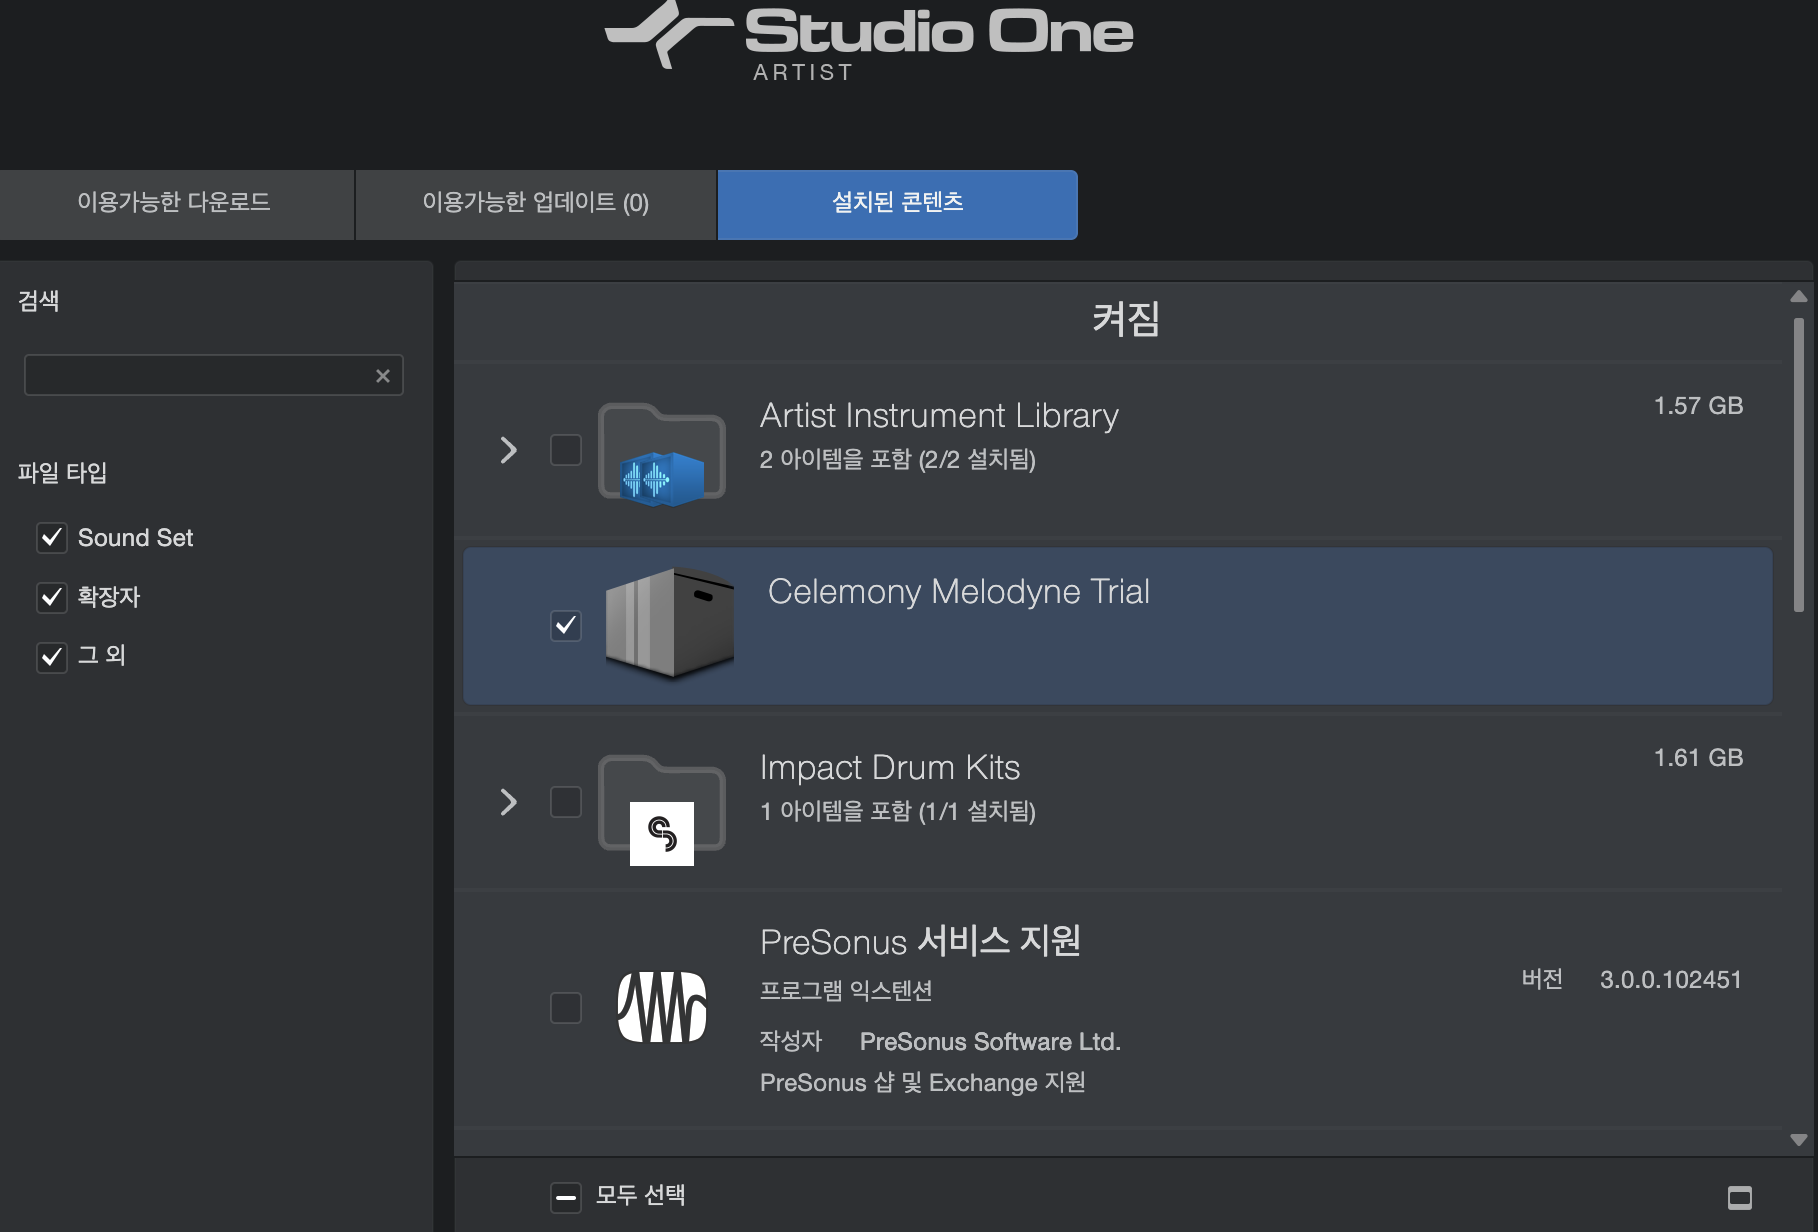Click the window layout icon at bottom right
Screen dimensions: 1818x1232
click(1740, 1197)
